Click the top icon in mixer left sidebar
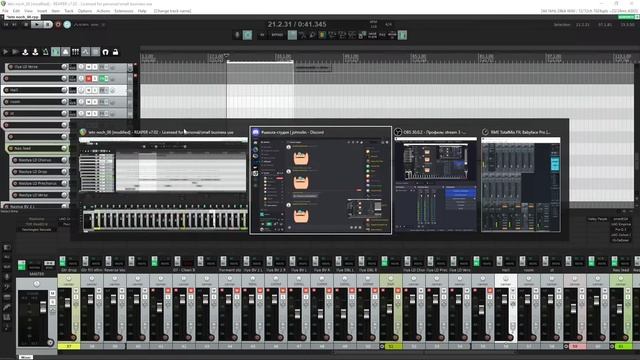The image size is (640, 360). (x=7, y=248)
